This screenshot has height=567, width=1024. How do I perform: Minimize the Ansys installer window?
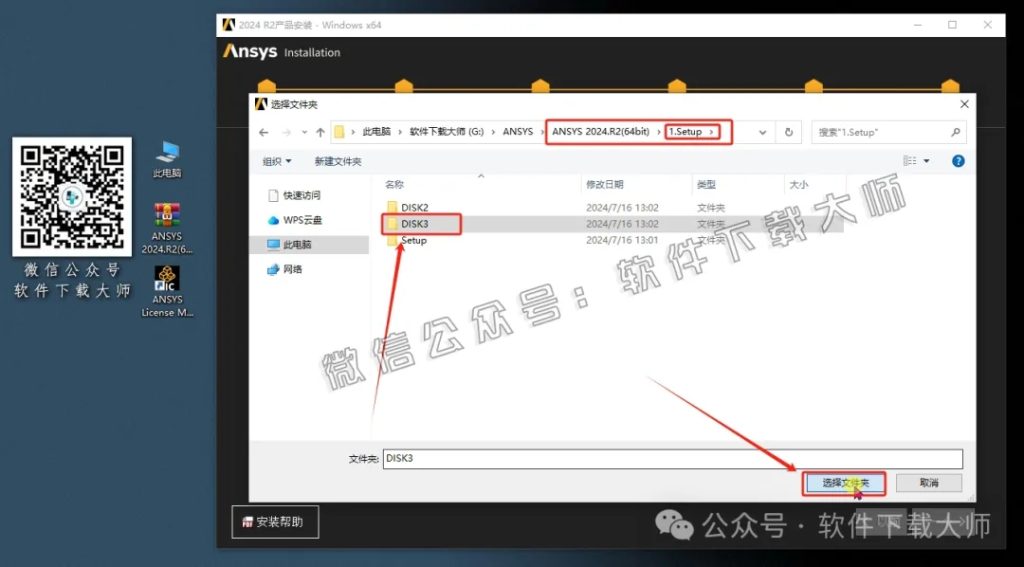coord(918,25)
